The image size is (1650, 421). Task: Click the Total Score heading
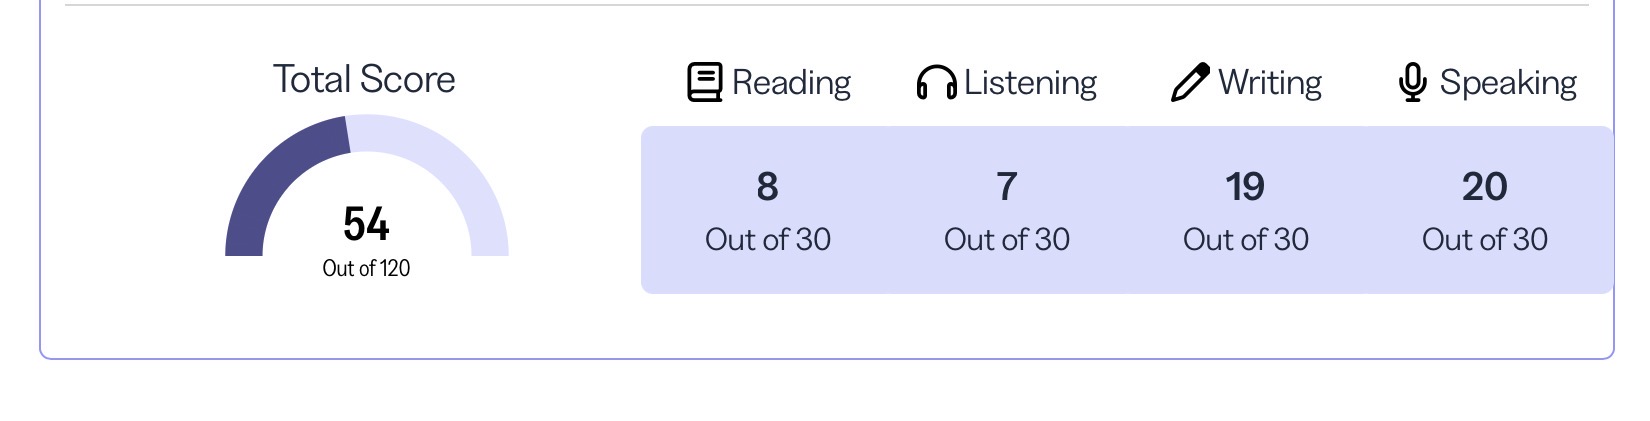pos(364,79)
